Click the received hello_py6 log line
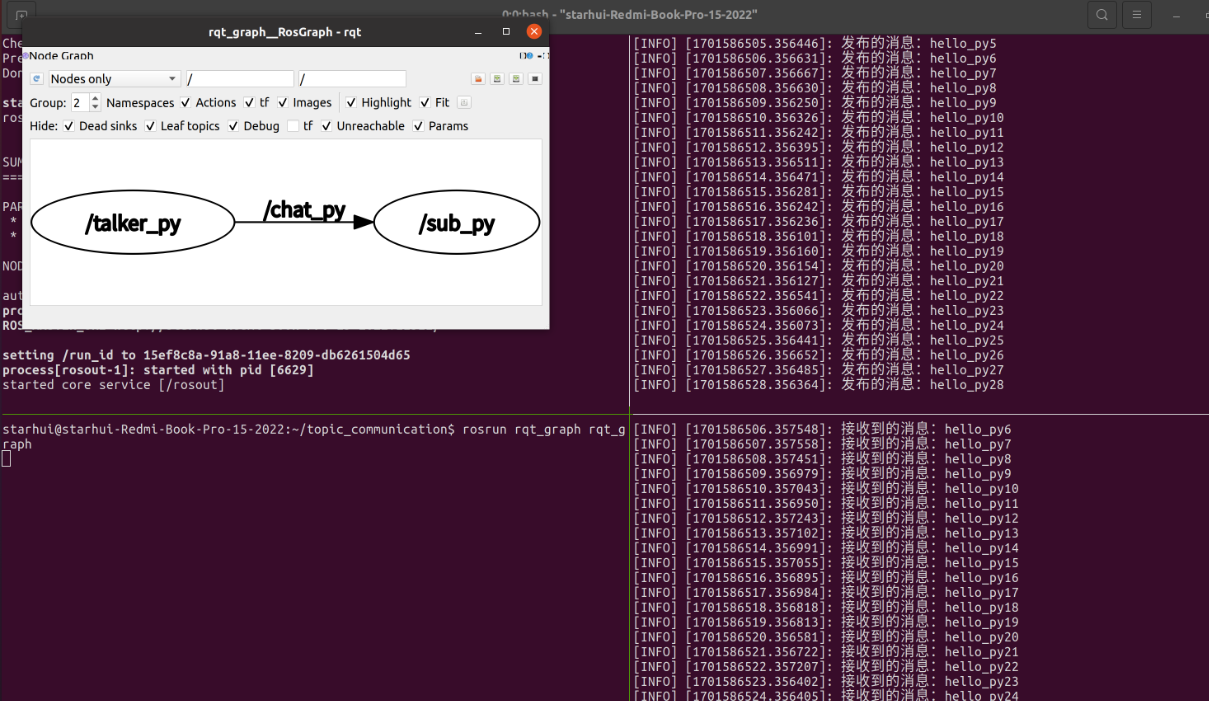1209x701 pixels. click(823, 429)
